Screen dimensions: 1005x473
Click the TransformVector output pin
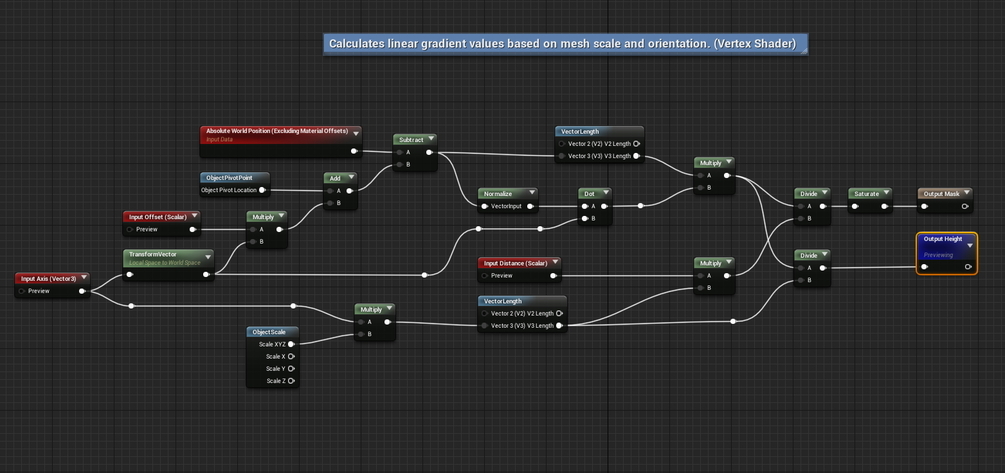pyautogui.click(x=206, y=275)
